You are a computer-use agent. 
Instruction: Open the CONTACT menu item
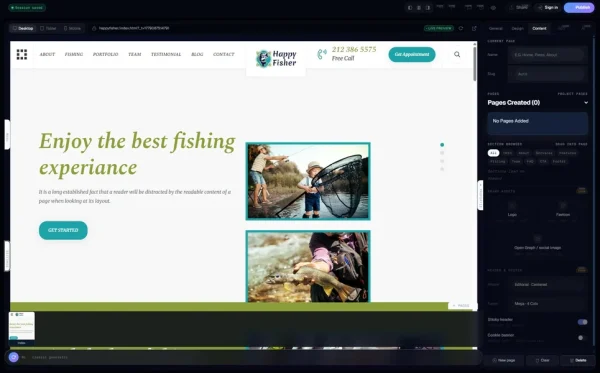click(x=224, y=54)
